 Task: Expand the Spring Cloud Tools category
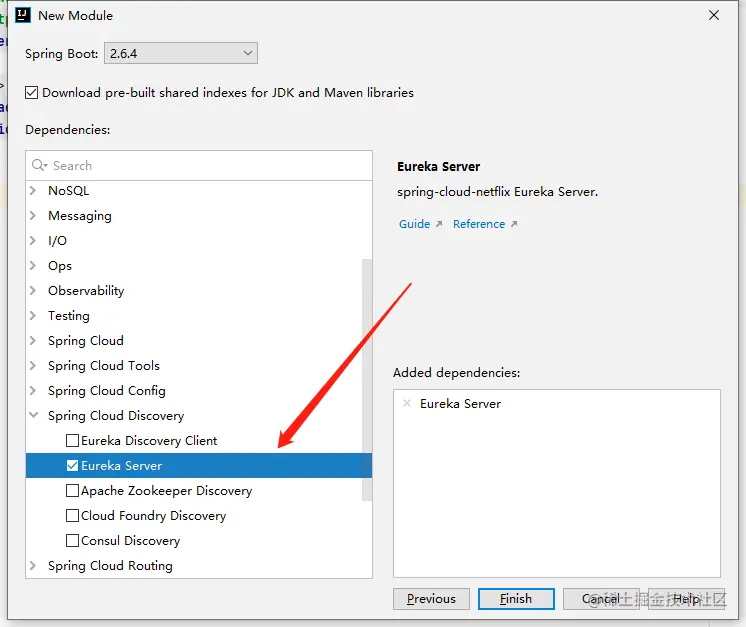[33, 365]
